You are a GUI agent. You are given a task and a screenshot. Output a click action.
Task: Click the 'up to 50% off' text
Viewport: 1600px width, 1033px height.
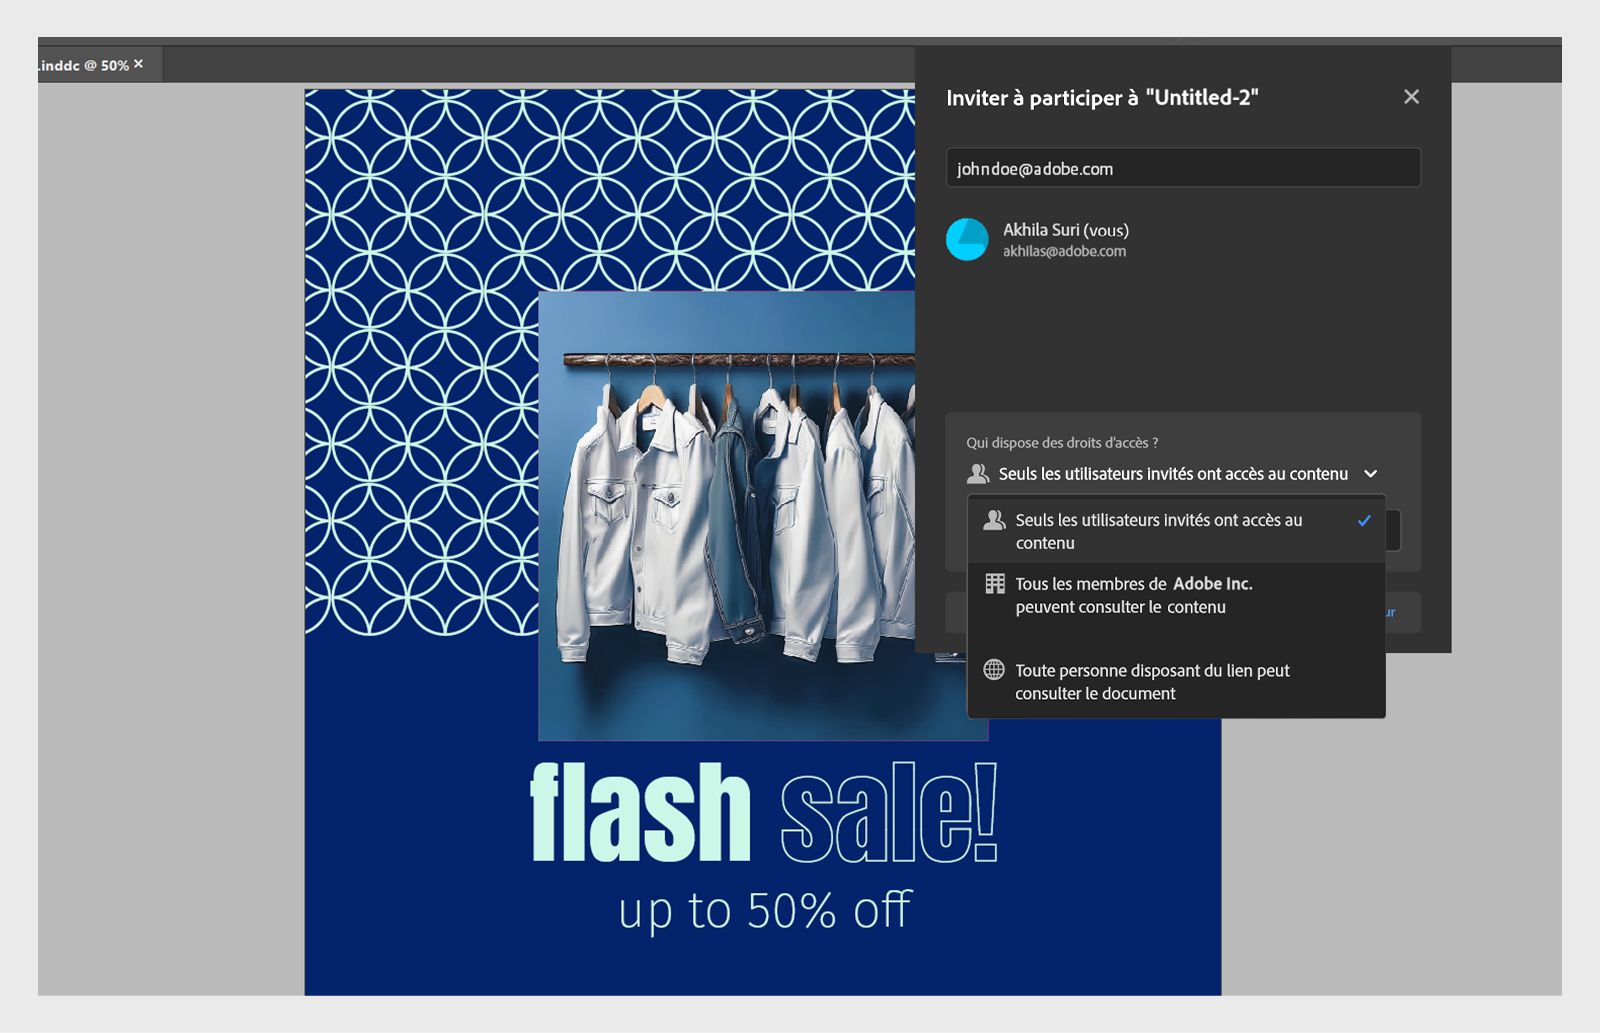[764, 911]
